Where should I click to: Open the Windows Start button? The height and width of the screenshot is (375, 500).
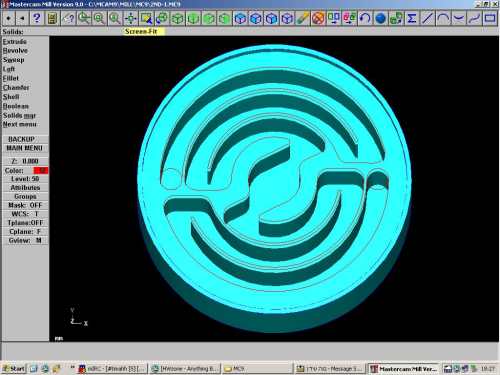click(x=14, y=368)
